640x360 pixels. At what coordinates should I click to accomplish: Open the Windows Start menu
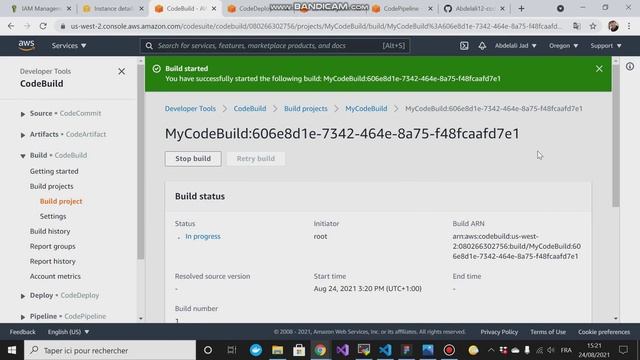[x=12, y=350]
